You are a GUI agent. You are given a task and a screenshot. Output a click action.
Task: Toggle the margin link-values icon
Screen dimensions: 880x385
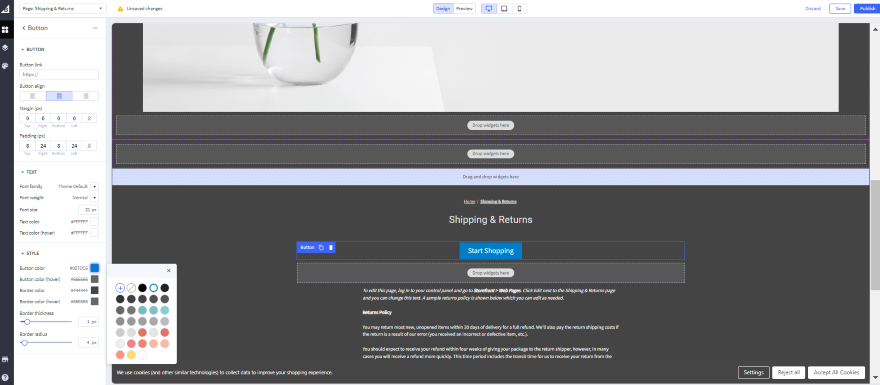pyautogui.click(x=90, y=118)
